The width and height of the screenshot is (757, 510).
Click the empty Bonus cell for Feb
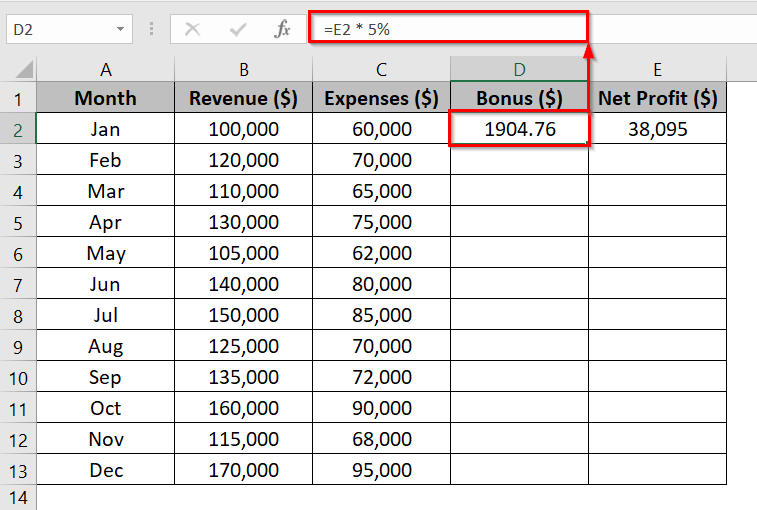(x=519, y=160)
